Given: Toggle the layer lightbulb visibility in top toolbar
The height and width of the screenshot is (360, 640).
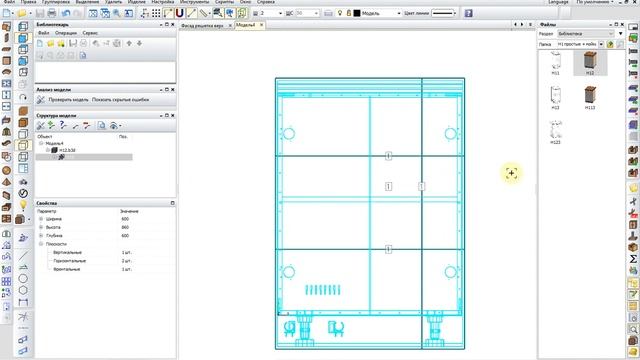Looking at the screenshot, I should point(340,13).
